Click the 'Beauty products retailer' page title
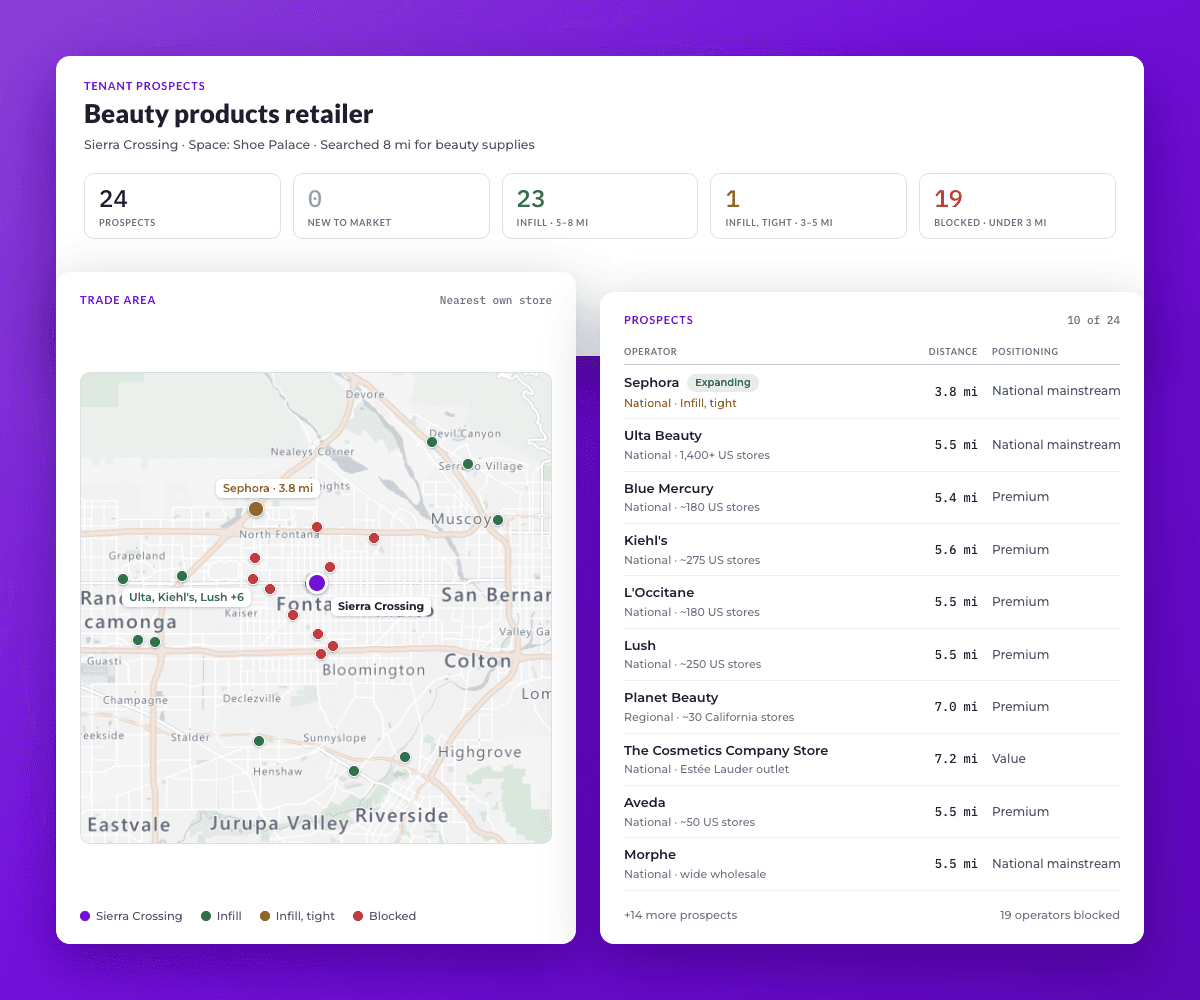The image size is (1200, 1000). (229, 114)
